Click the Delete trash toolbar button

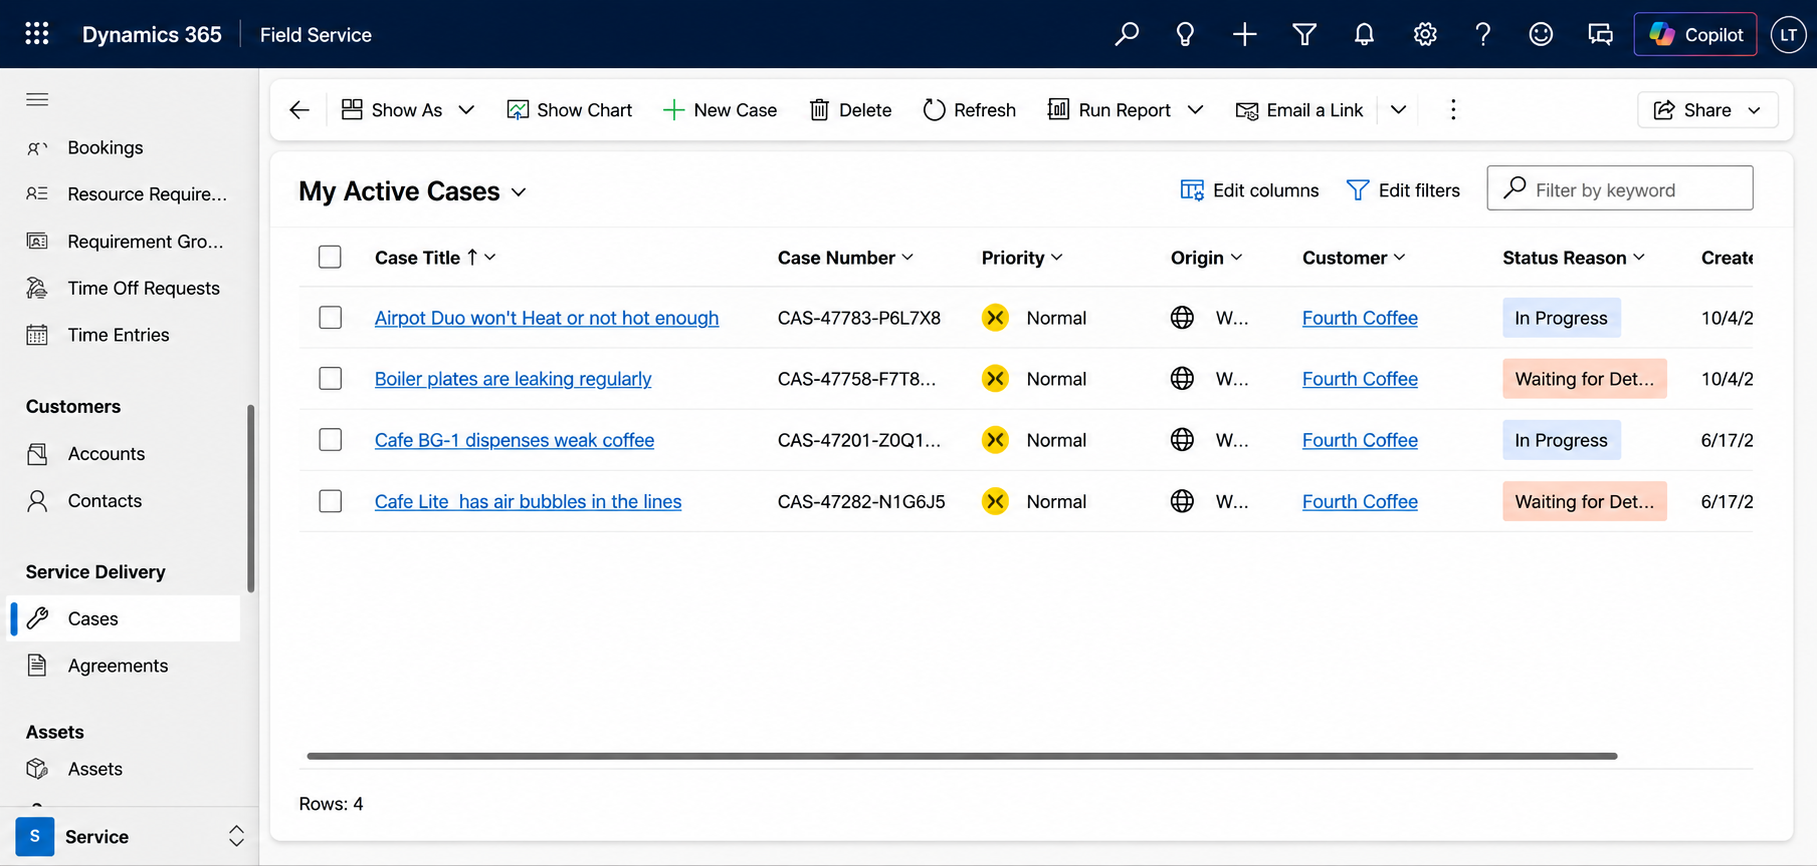click(850, 110)
